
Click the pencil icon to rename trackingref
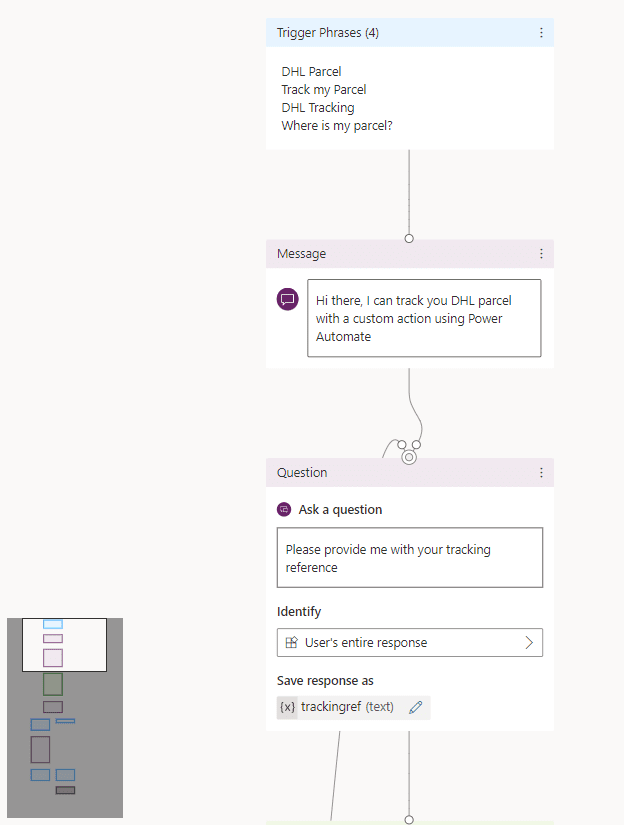pyautogui.click(x=416, y=707)
